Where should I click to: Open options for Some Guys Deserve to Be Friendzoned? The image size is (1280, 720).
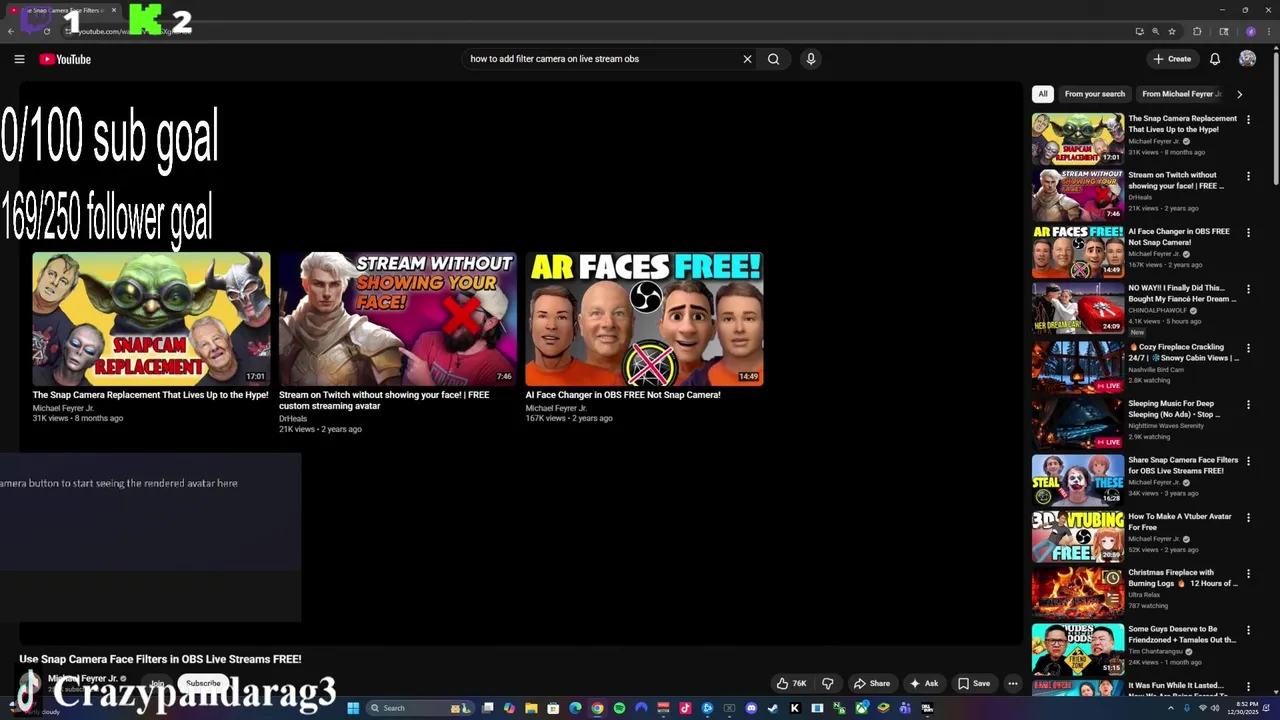1248,630
